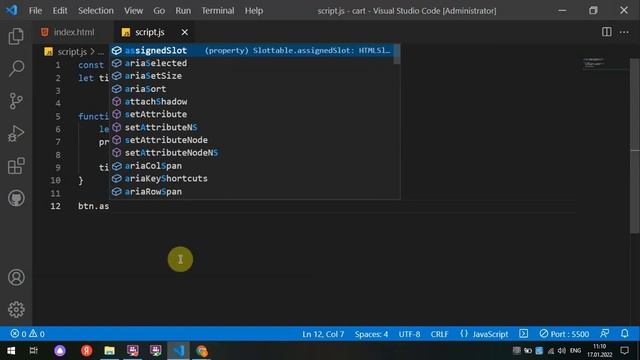Open the Selection menu
The image size is (640, 360).
[96, 11]
